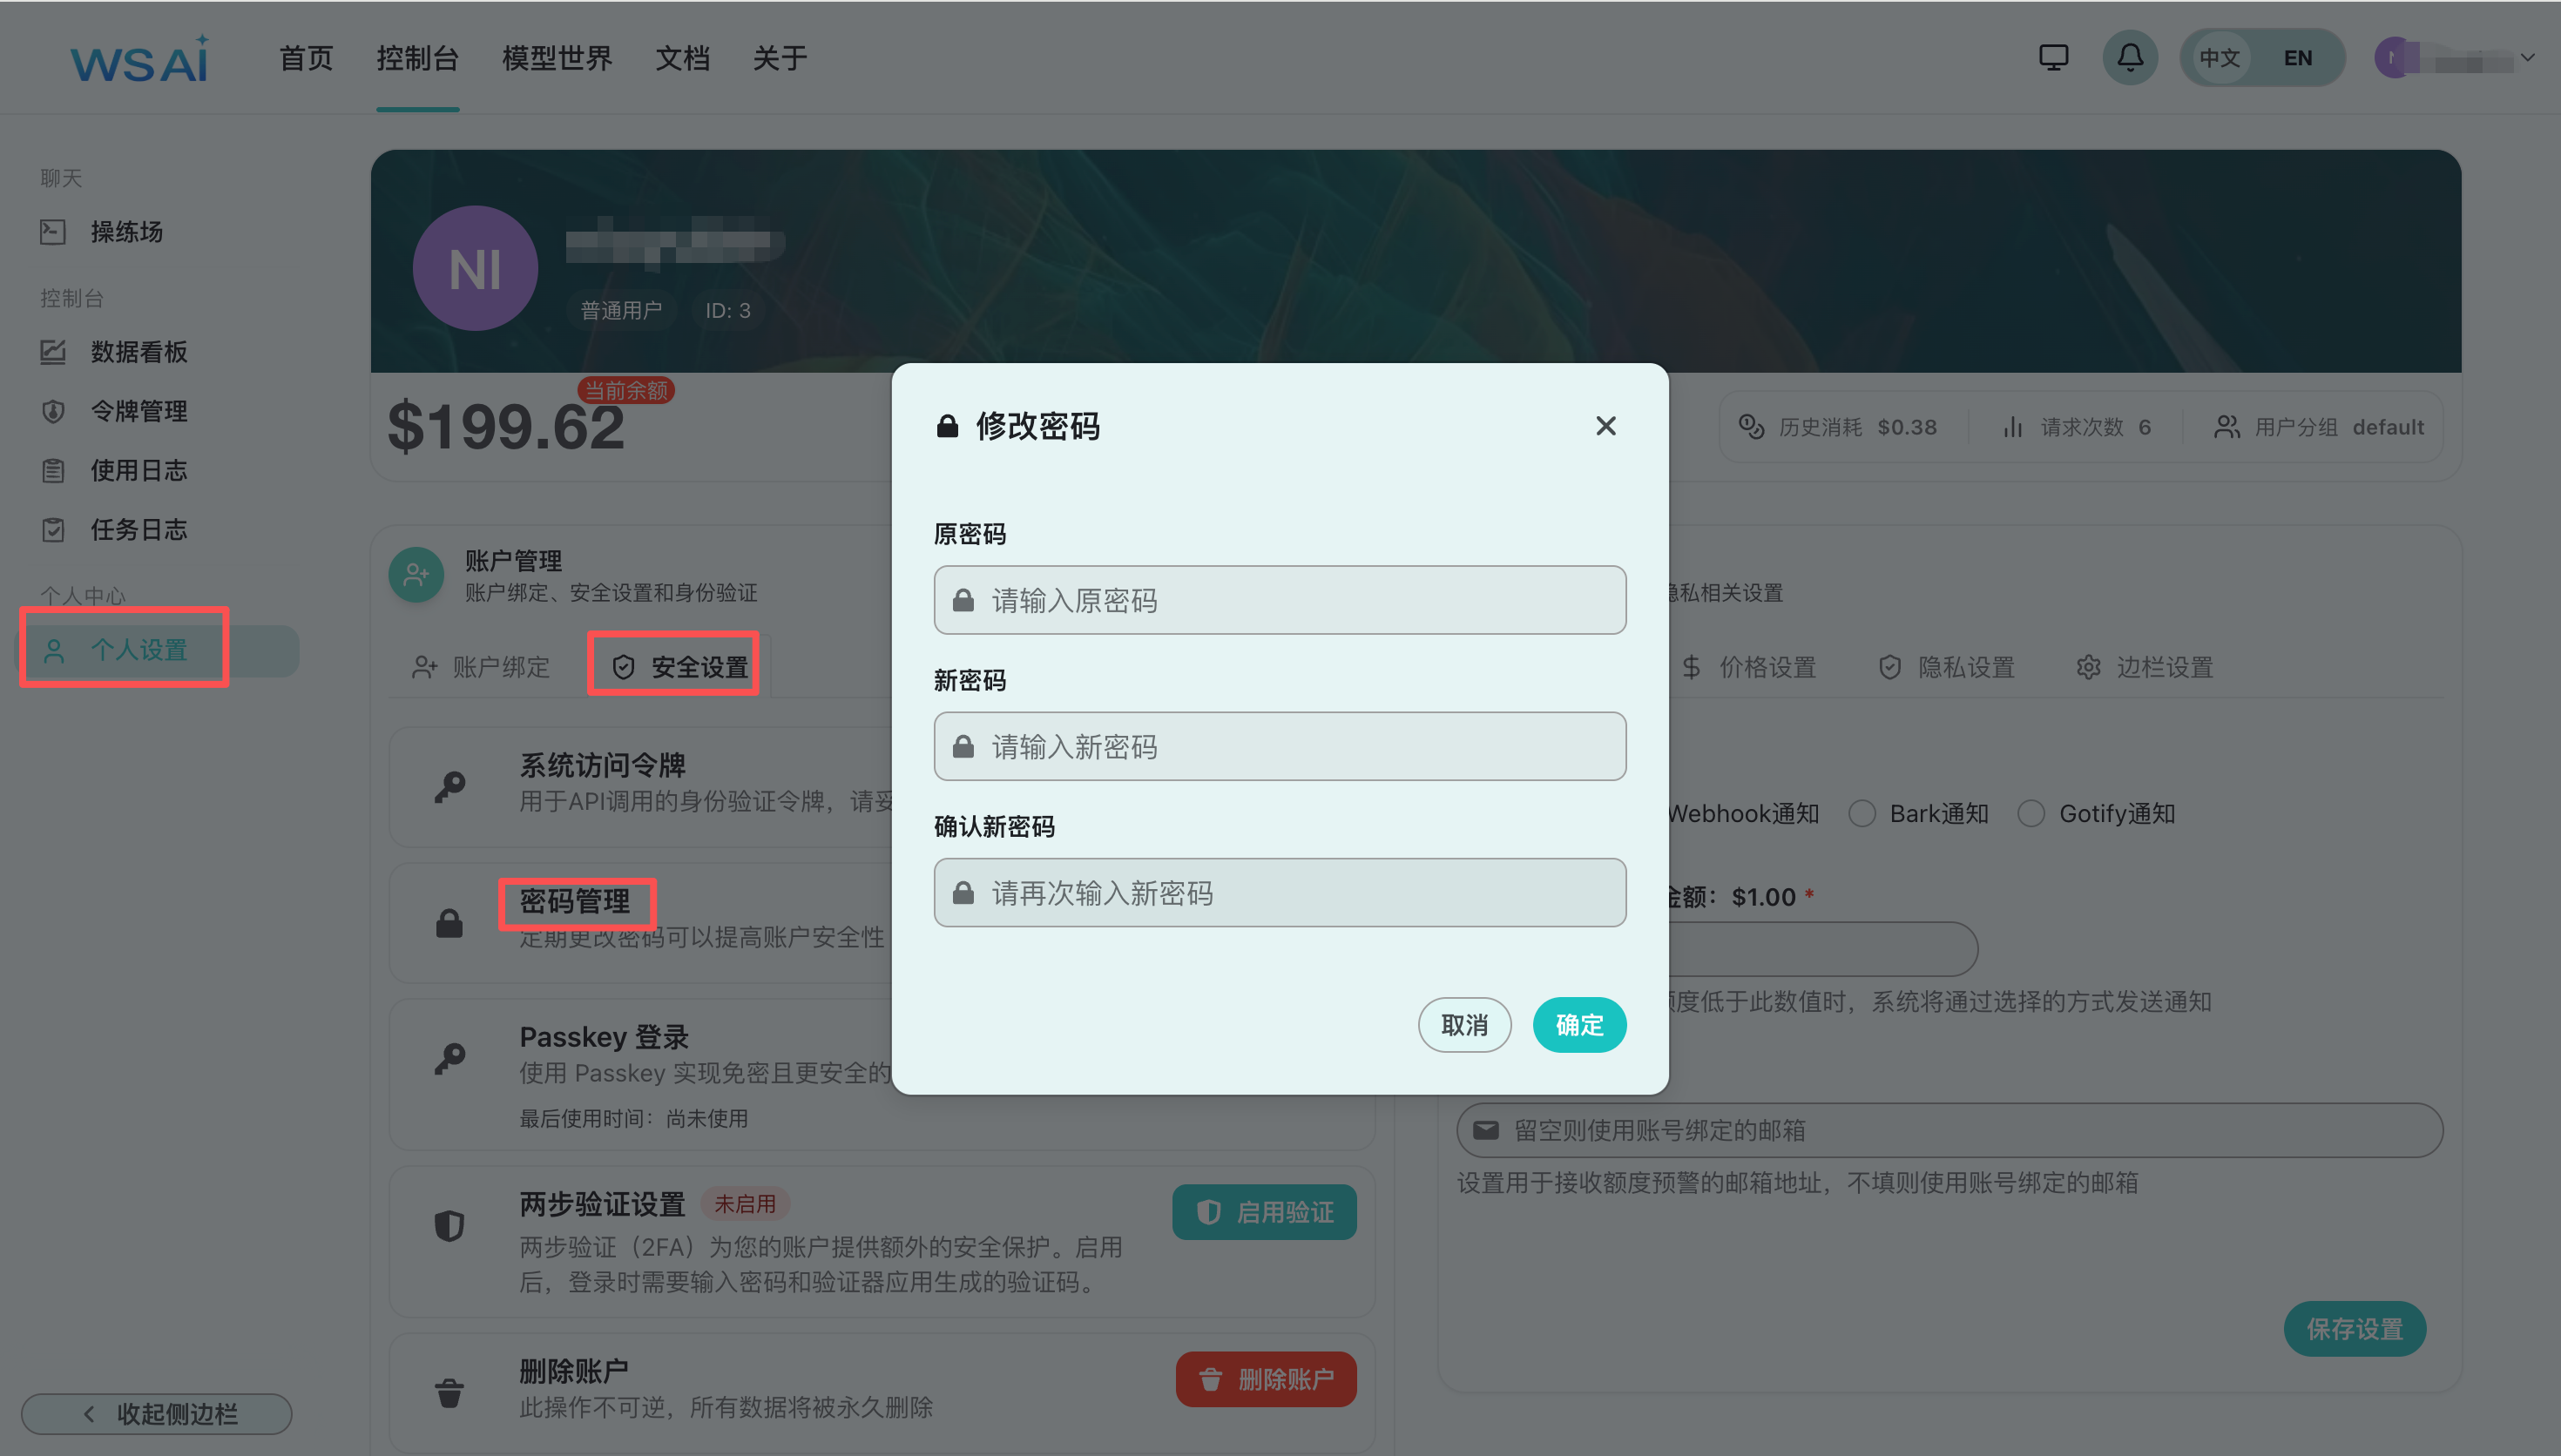Click the 启用验证 button
The width and height of the screenshot is (2561, 1456).
tap(1265, 1212)
